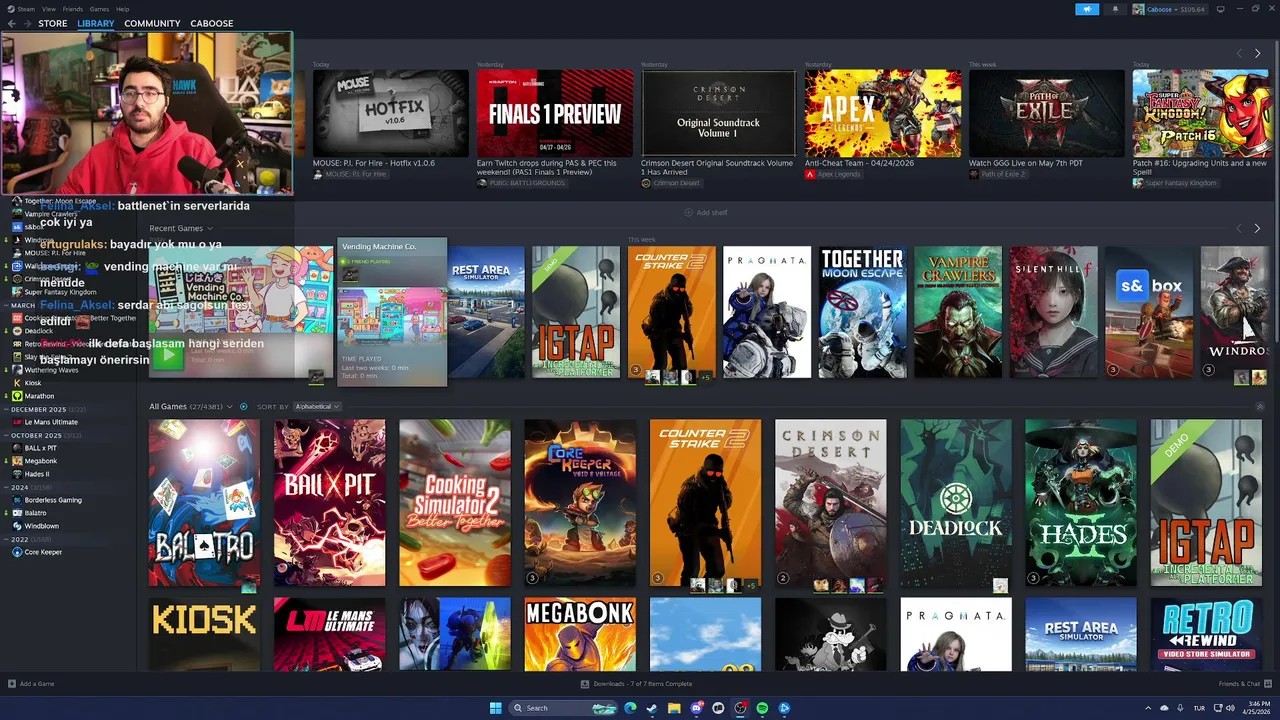The width and height of the screenshot is (1280, 720).
Task: Open Downloads status at bottom bar
Action: click(x=636, y=684)
